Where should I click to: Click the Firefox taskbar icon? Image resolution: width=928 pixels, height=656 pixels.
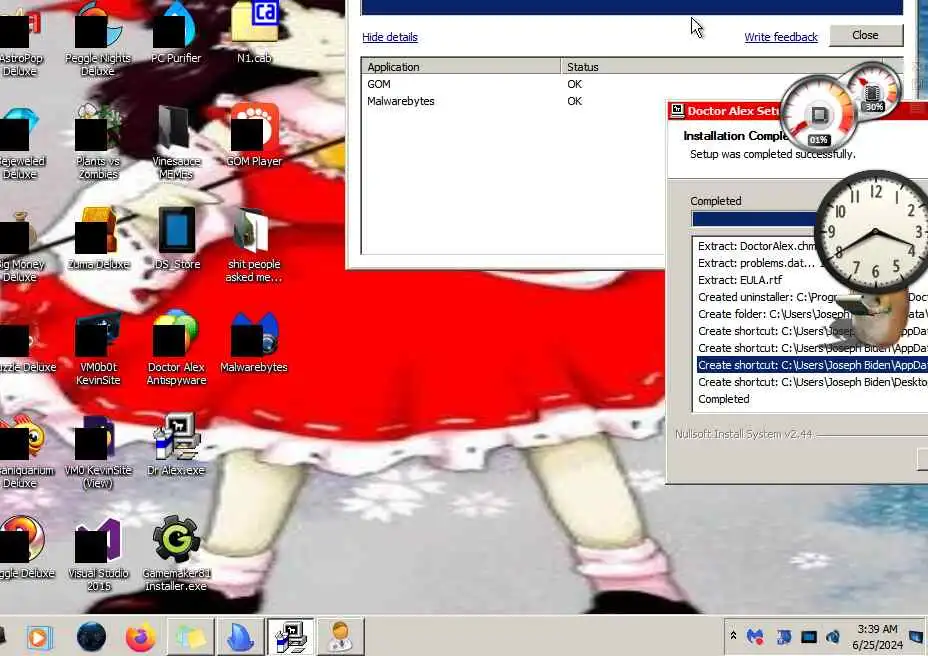pyautogui.click(x=140, y=637)
